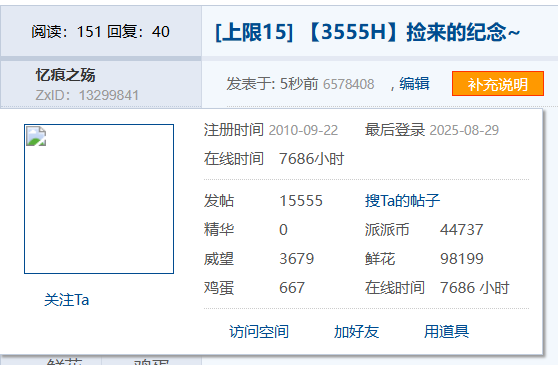This screenshot has width=558, height=365.
Task: Click username 忆痕之殇
Action: point(65,75)
